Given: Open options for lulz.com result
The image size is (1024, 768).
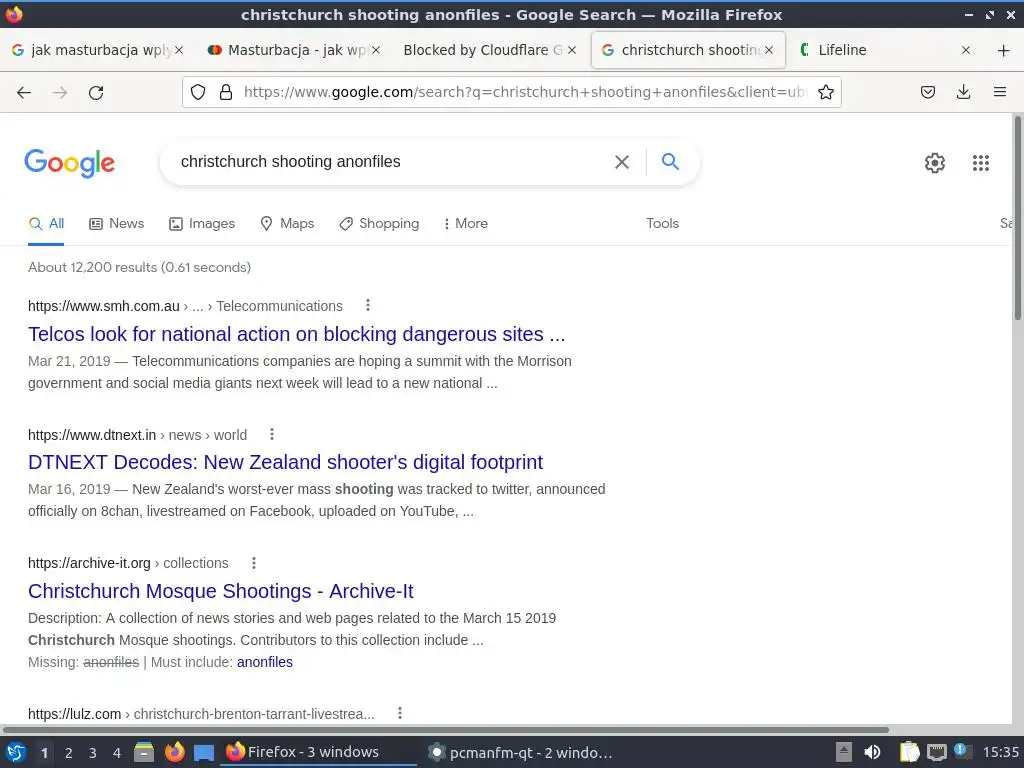Looking at the screenshot, I should tap(400, 713).
